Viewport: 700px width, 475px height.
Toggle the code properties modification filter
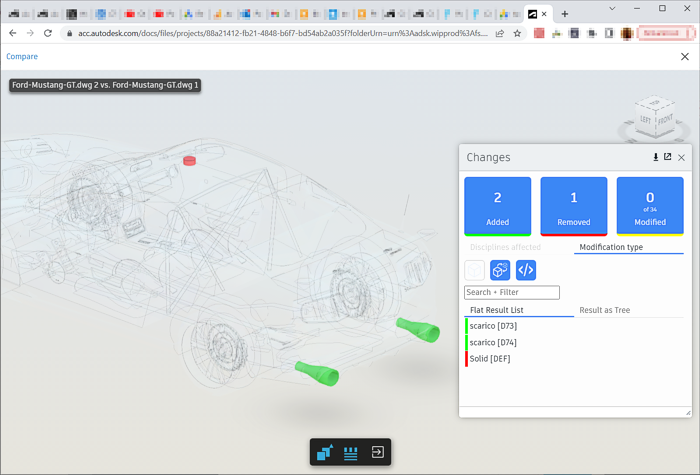coord(526,270)
